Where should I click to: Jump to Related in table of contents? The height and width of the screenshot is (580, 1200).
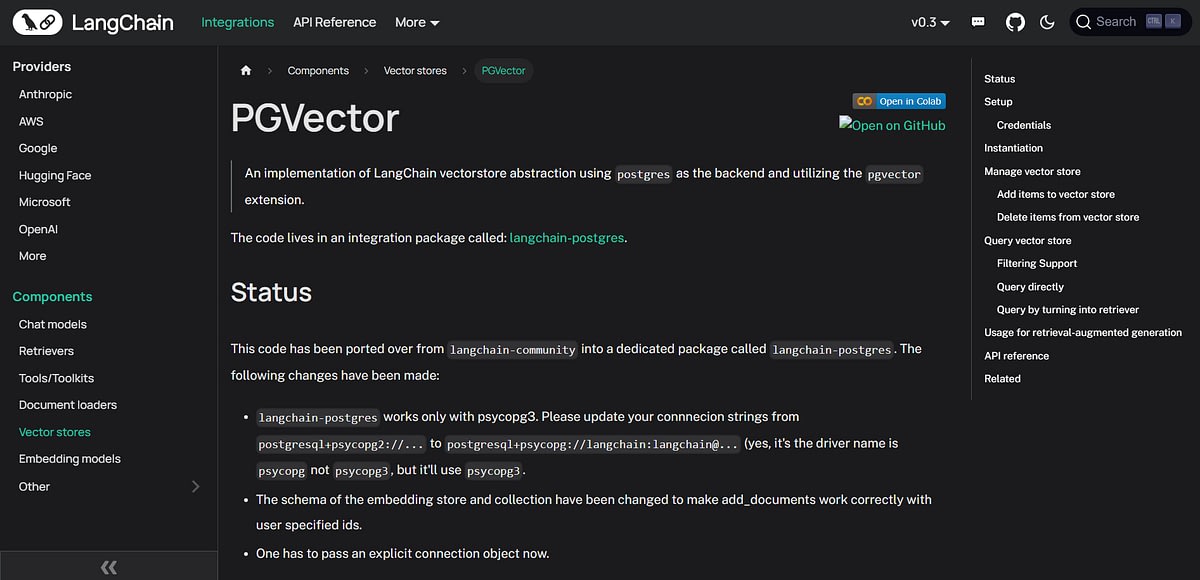1002,379
